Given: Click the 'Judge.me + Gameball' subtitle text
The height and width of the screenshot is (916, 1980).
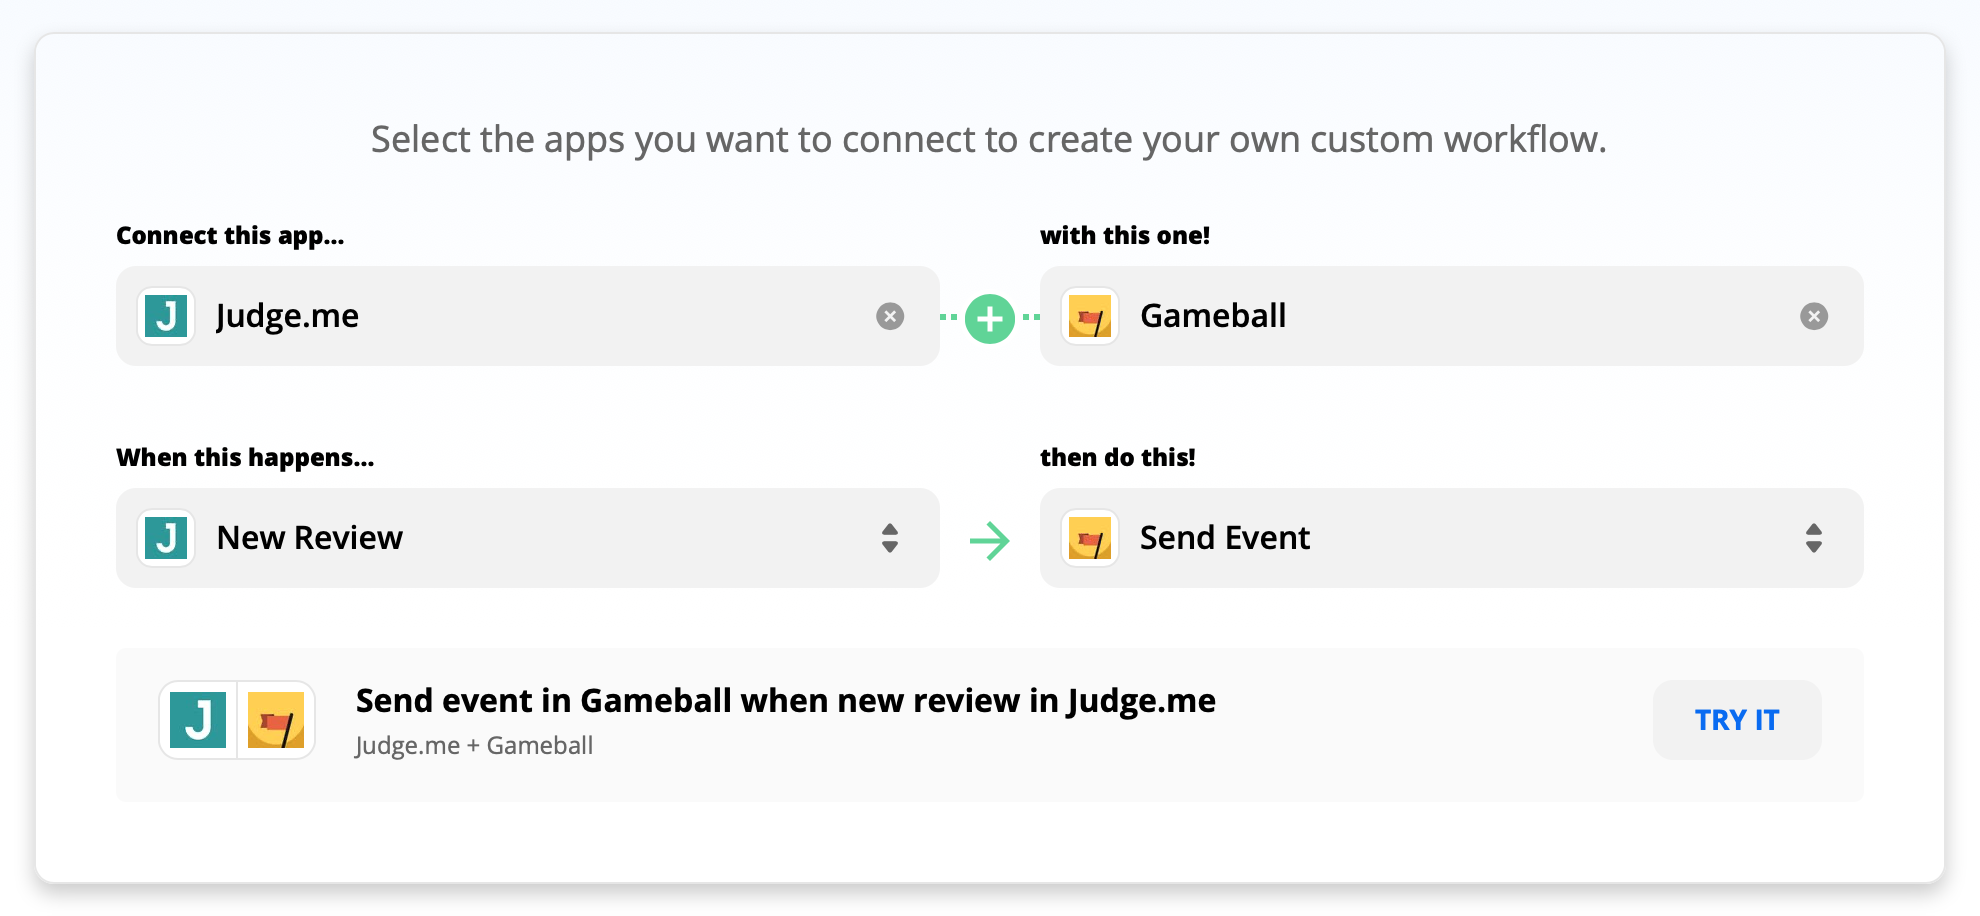Looking at the screenshot, I should tap(474, 746).
